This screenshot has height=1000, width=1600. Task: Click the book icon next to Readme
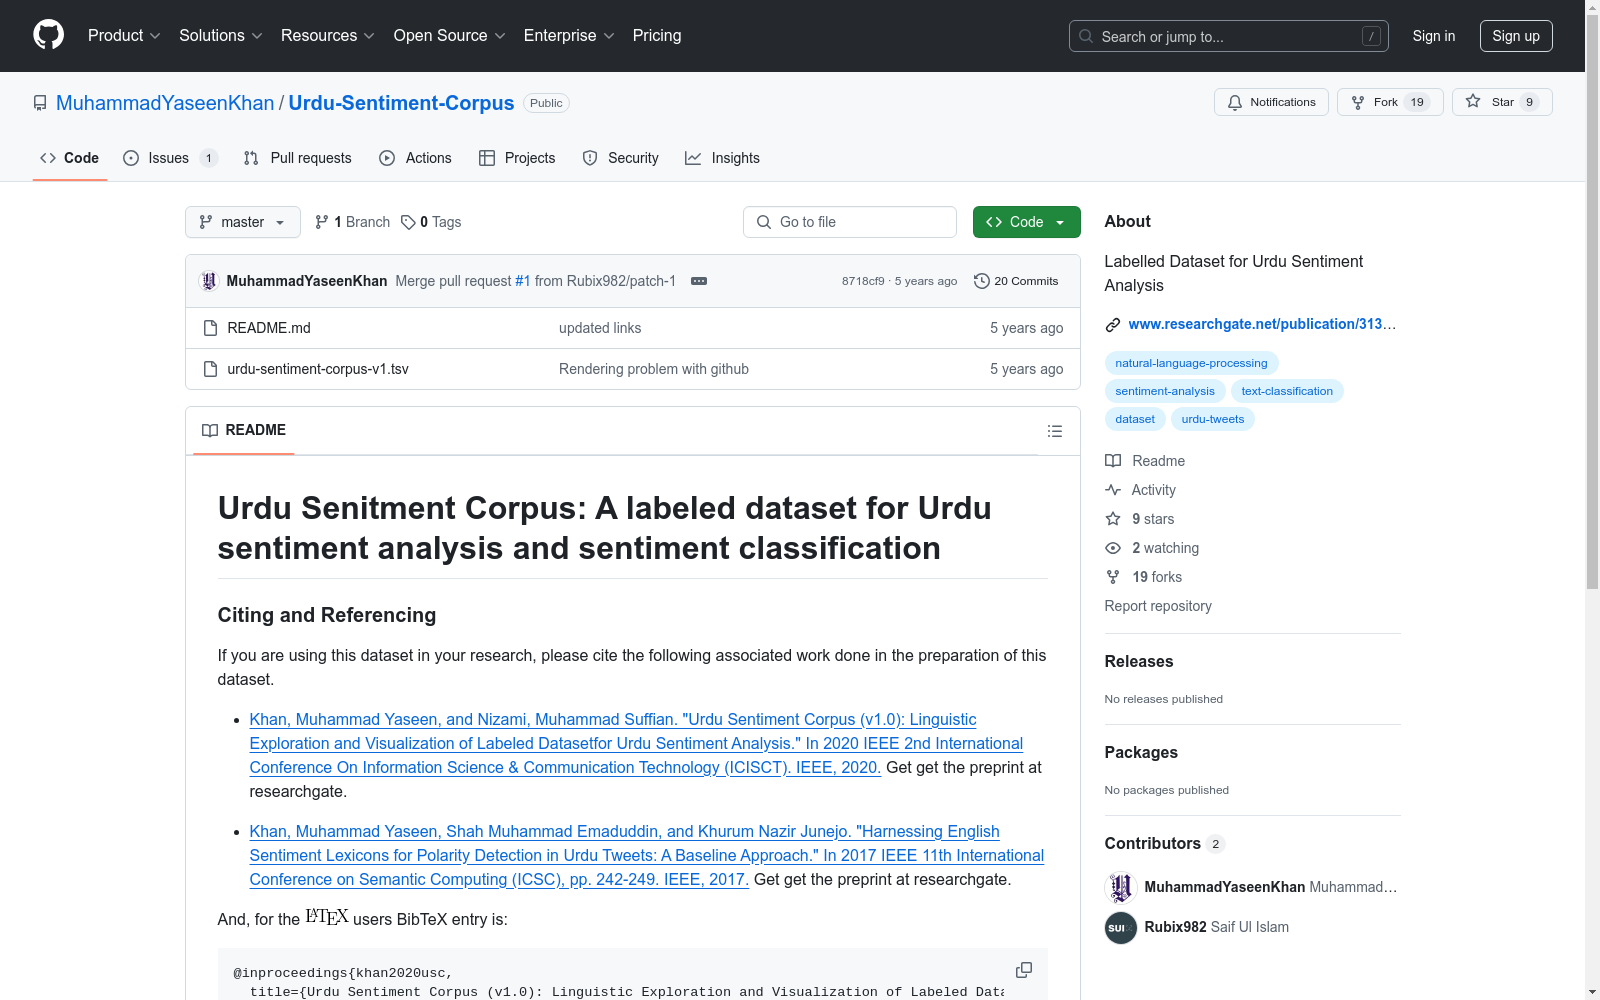click(x=1113, y=461)
